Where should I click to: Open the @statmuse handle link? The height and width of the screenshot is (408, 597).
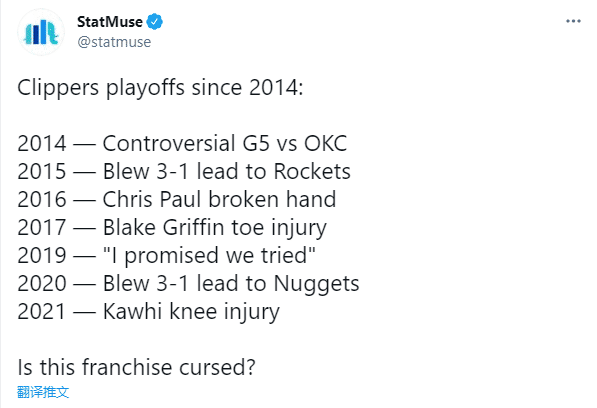(x=114, y=41)
